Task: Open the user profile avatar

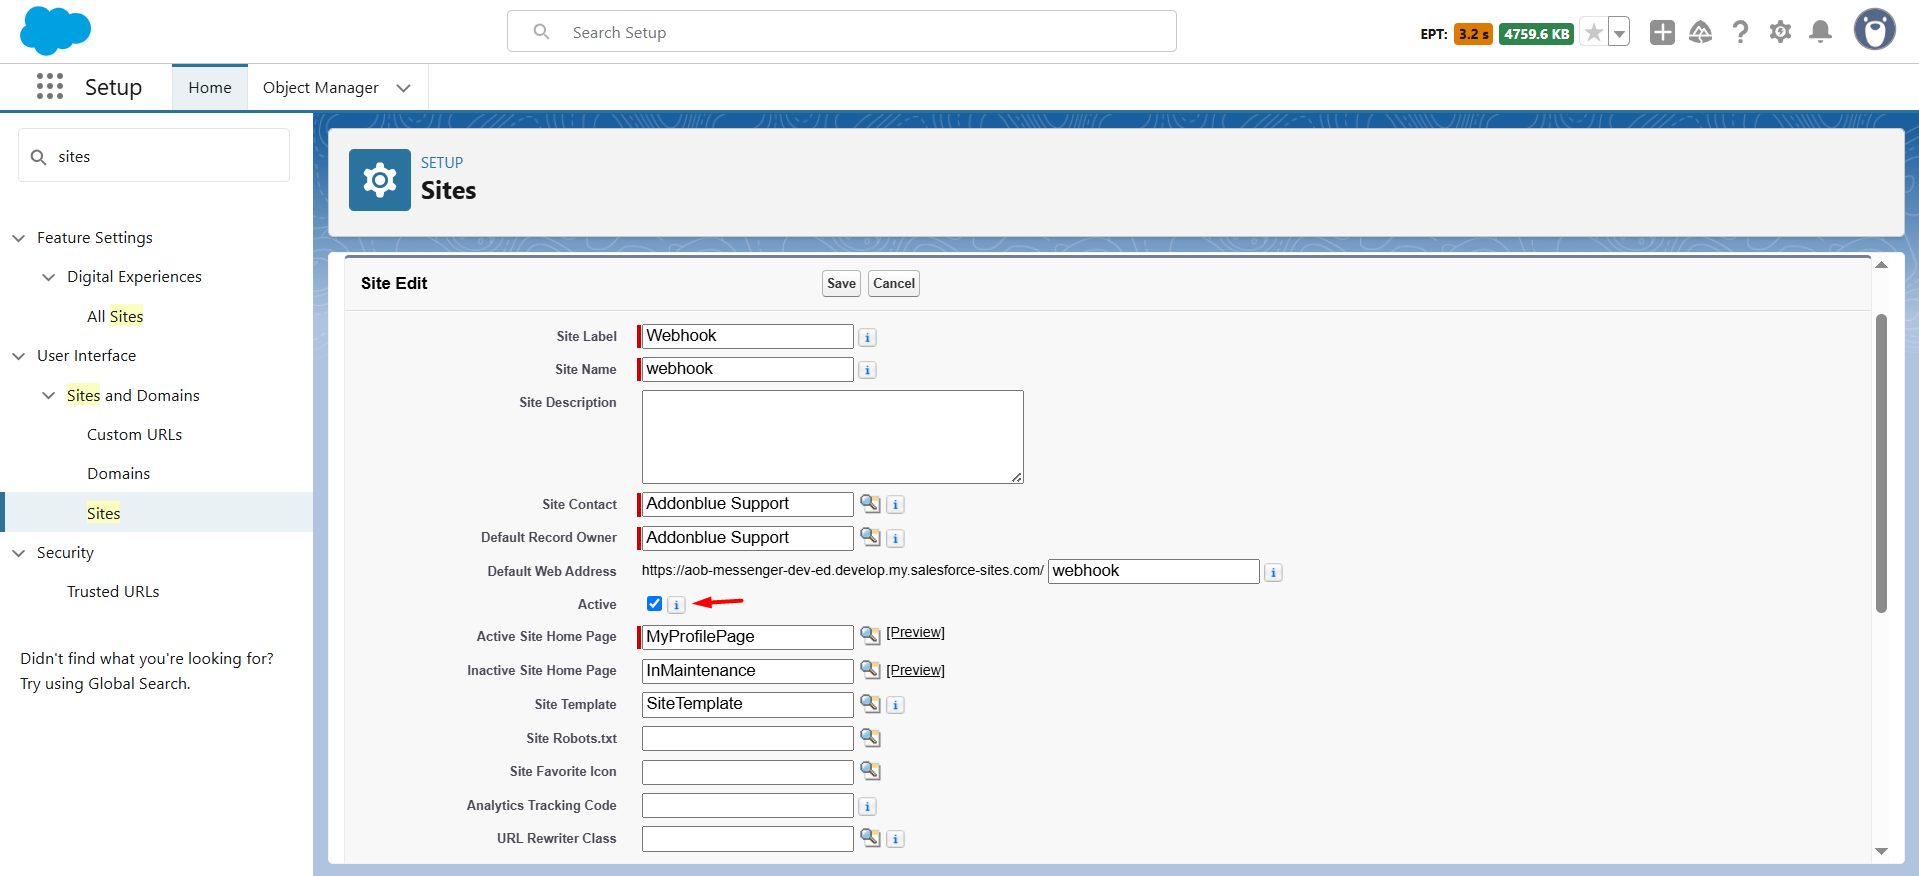Action: click(x=1875, y=29)
